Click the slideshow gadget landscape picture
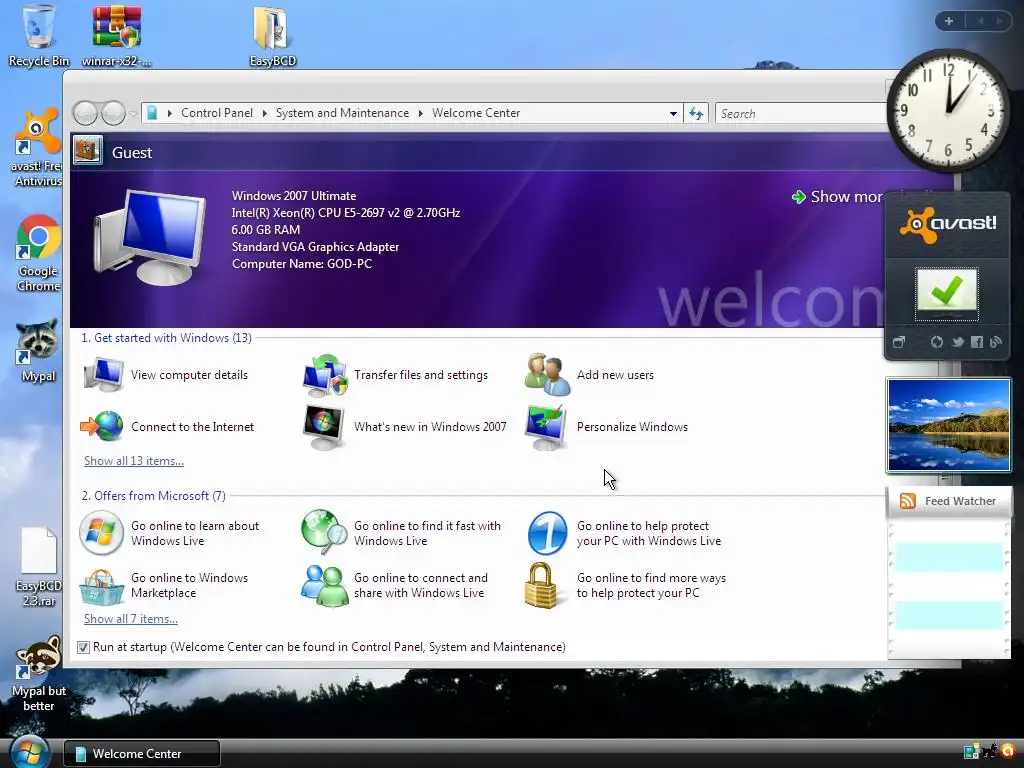This screenshot has height=768, width=1024. click(948, 425)
